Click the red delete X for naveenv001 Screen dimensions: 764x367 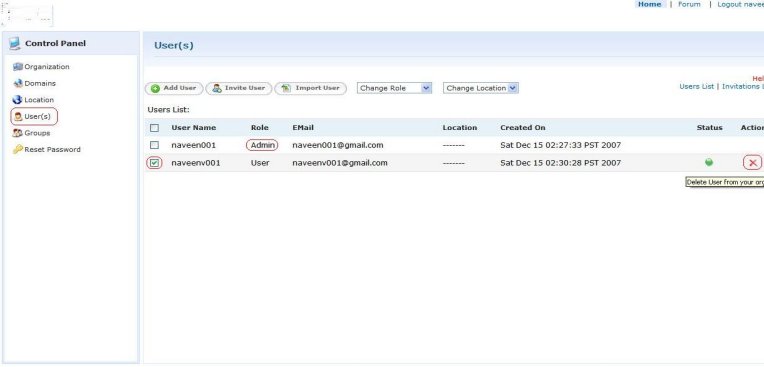click(752, 163)
